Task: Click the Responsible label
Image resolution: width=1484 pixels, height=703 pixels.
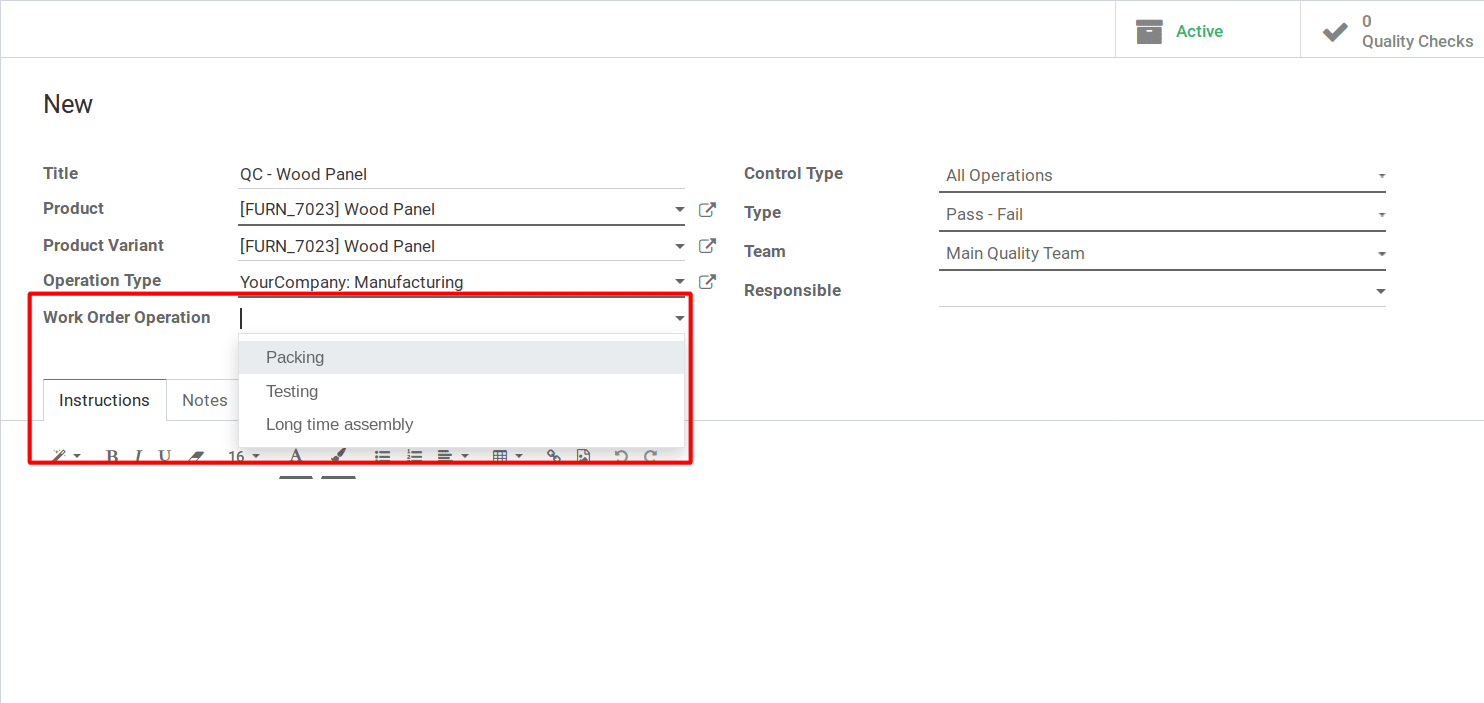Action: 792,290
